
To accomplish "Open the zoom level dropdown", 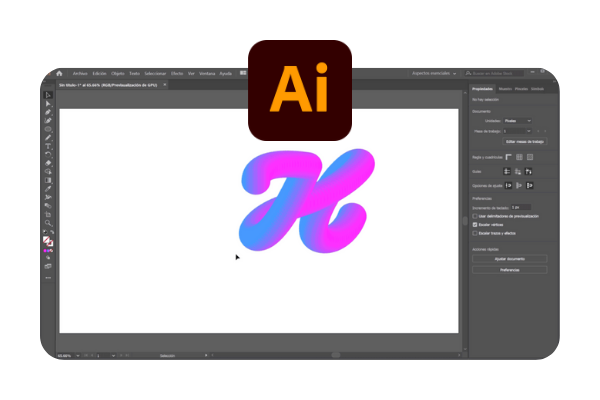I will tap(78, 356).
